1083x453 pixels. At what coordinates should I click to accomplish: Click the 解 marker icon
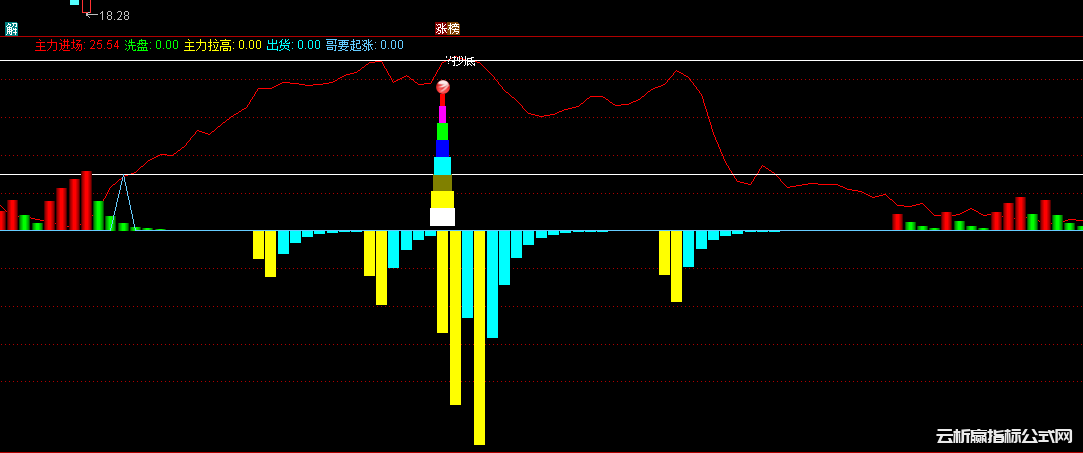pyautogui.click(x=11, y=29)
